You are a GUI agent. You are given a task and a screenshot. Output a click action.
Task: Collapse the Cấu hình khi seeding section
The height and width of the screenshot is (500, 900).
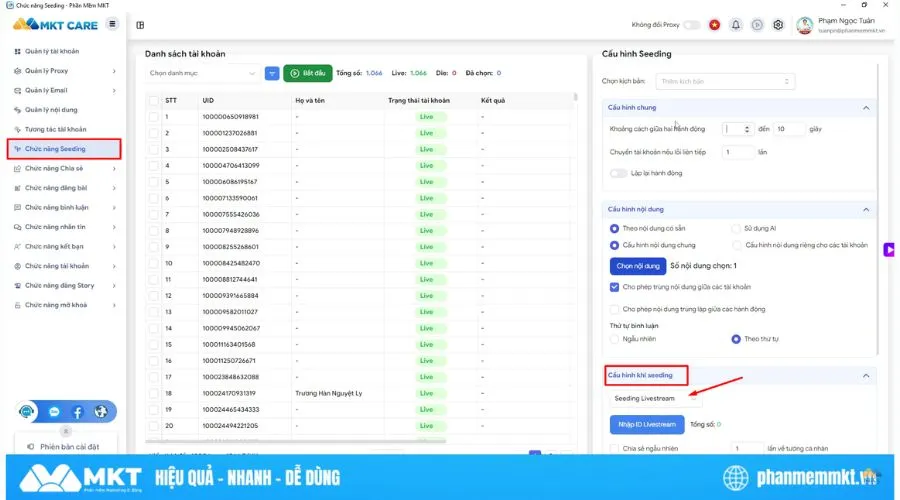tap(866, 376)
